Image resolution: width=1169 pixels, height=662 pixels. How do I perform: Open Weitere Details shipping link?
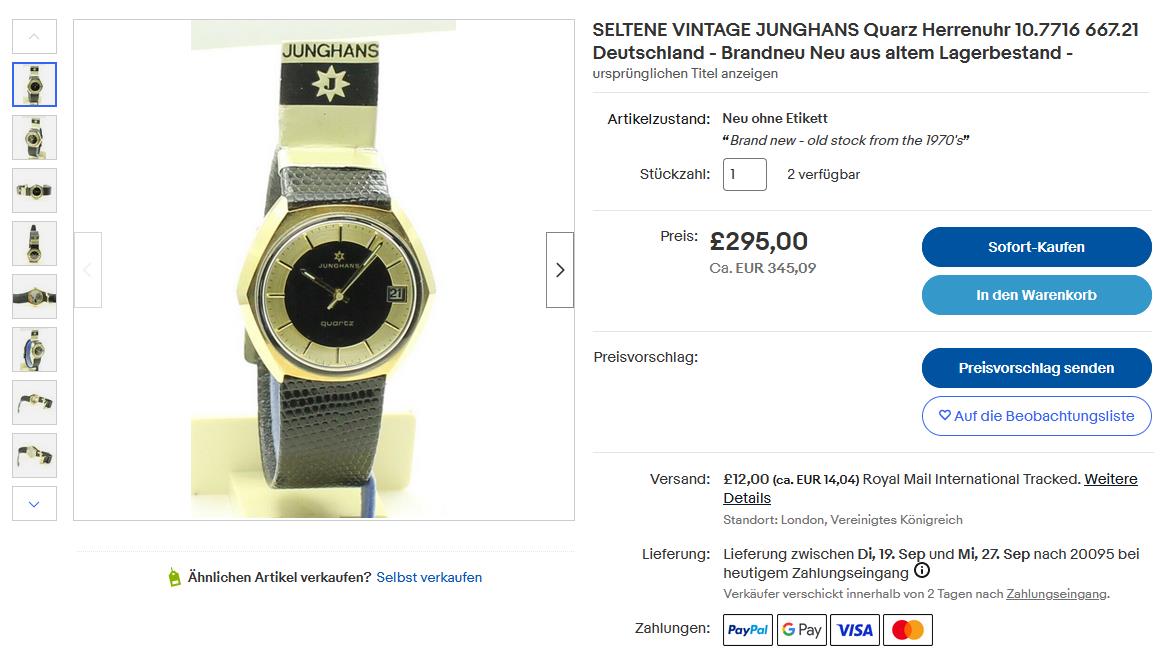click(x=1110, y=479)
